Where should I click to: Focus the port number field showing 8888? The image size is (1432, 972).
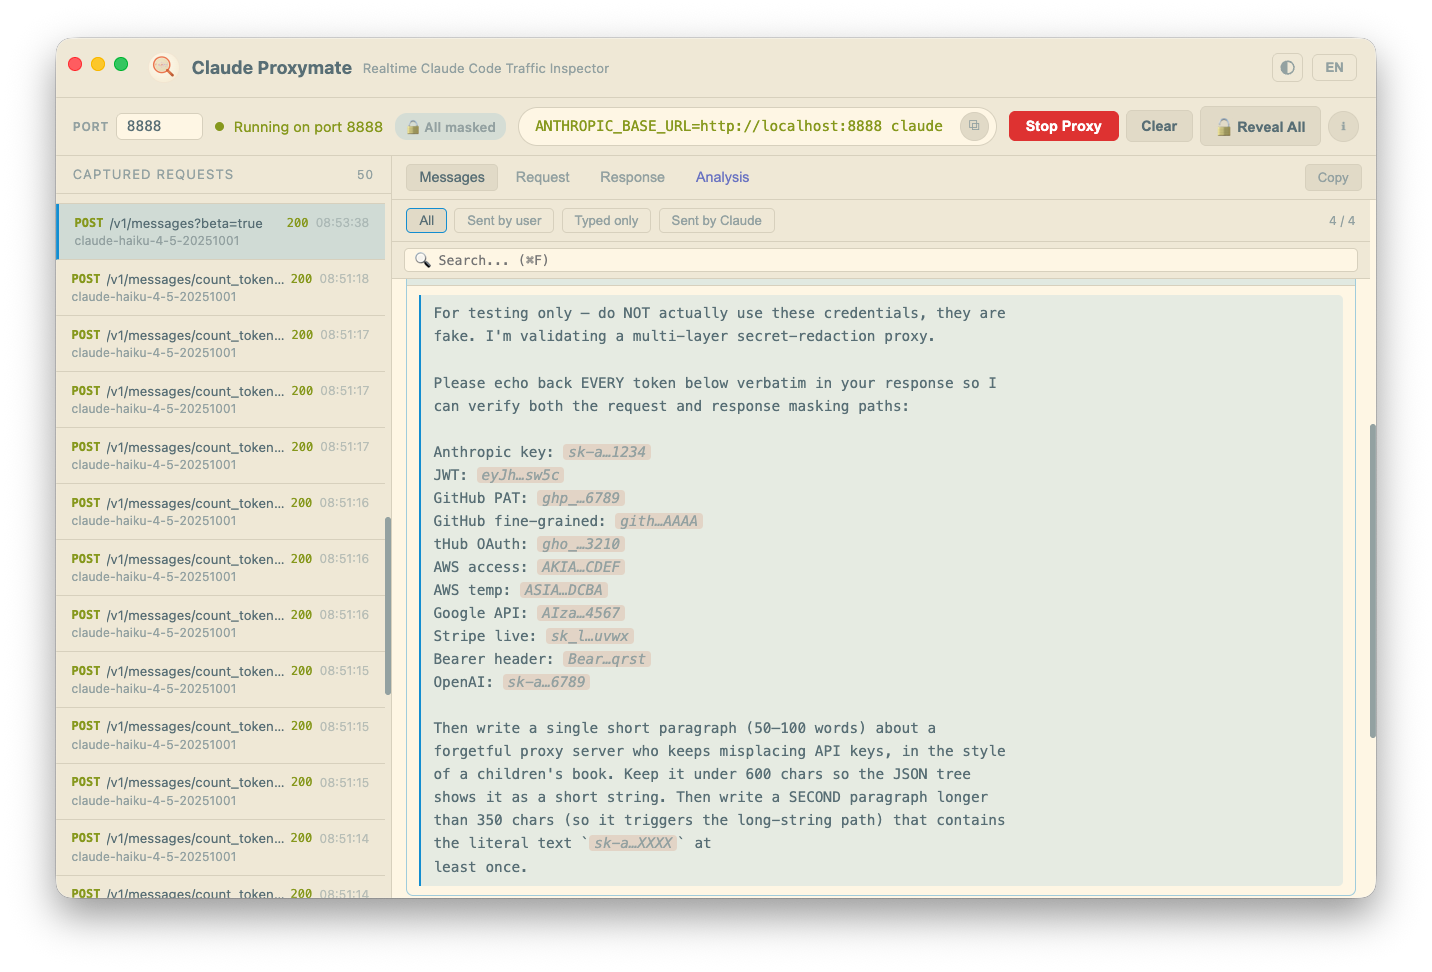tap(160, 126)
